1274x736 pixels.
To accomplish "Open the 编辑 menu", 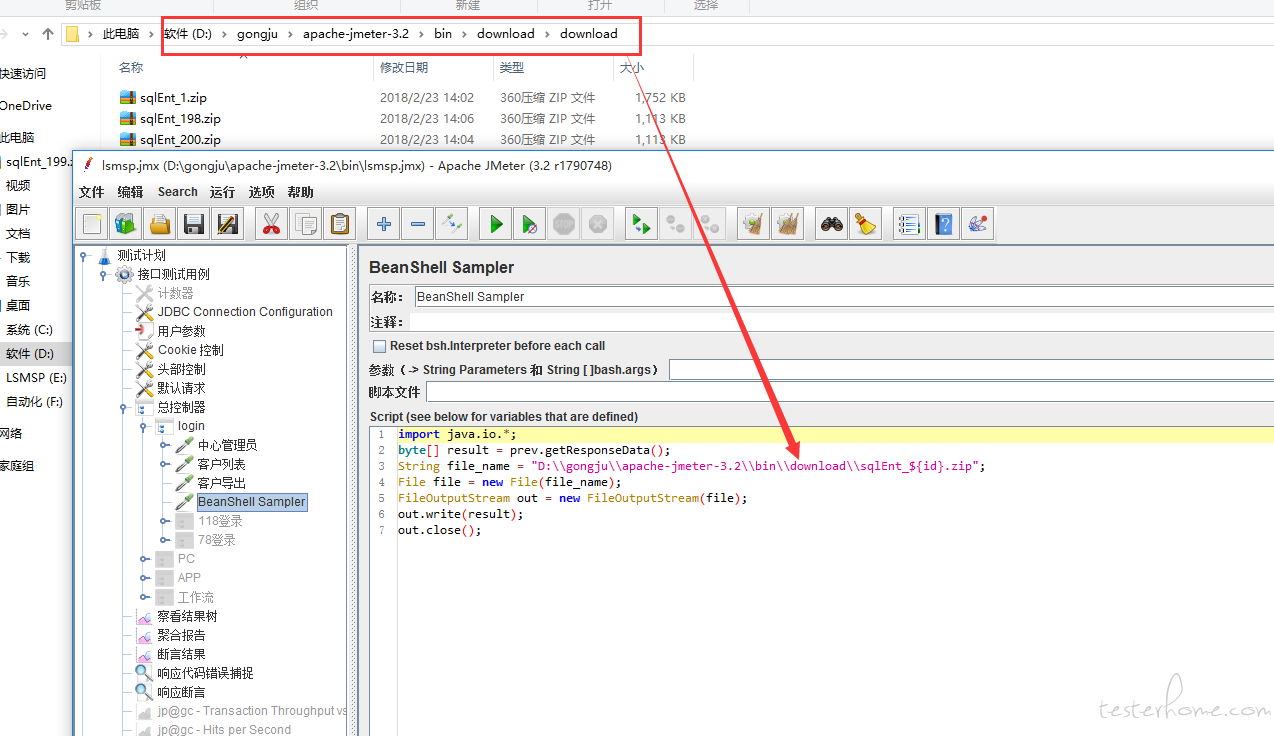I will point(130,192).
